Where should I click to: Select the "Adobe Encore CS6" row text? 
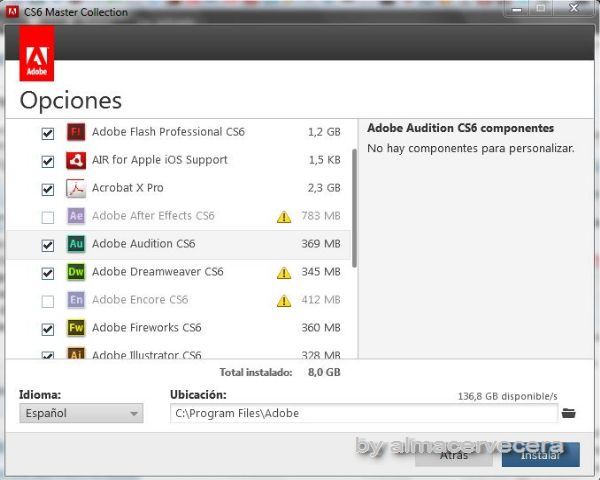click(140, 300)
